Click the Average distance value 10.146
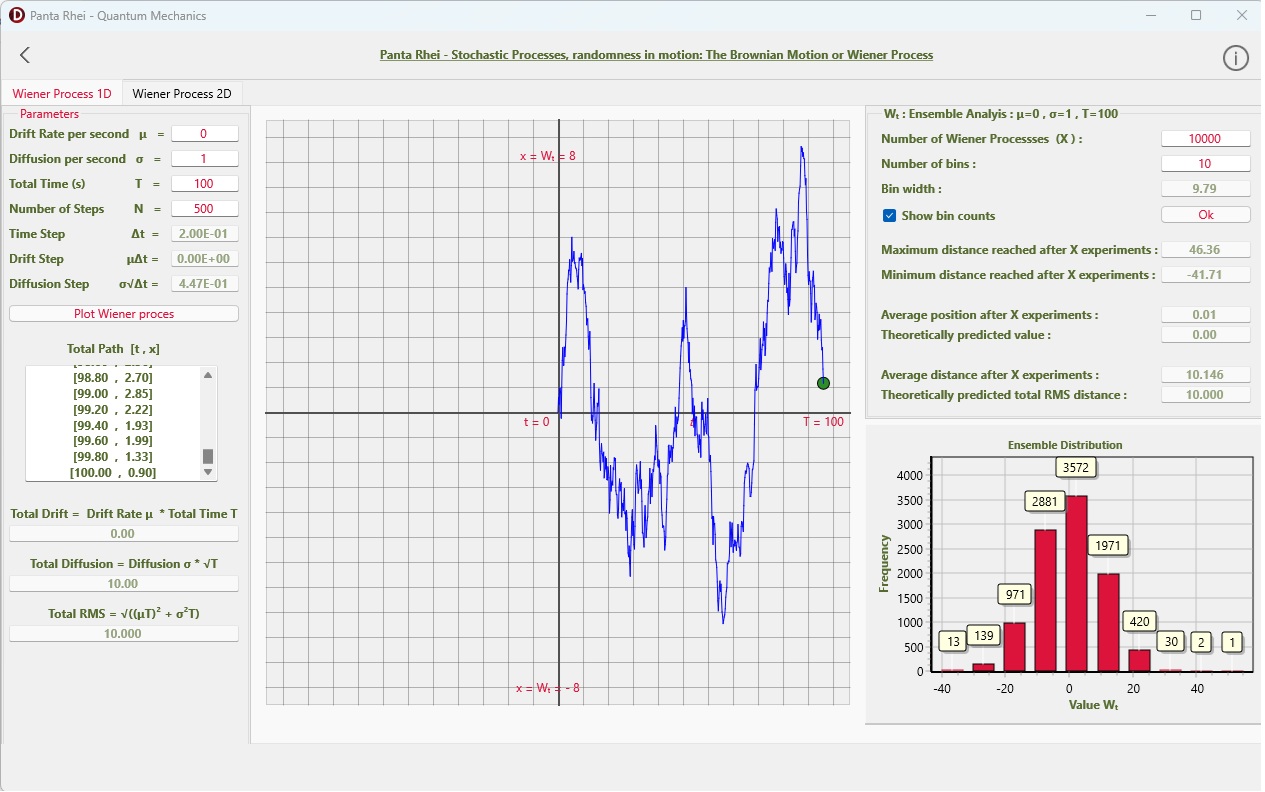This screenshot has height=792, width=1265. [x=1205, y=375]
